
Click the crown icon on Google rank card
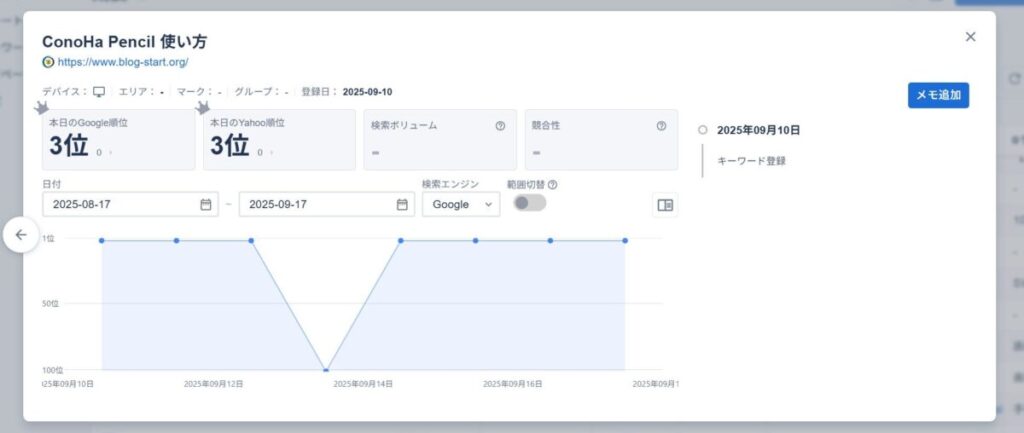pyautogui.click(x=41, y=107)
